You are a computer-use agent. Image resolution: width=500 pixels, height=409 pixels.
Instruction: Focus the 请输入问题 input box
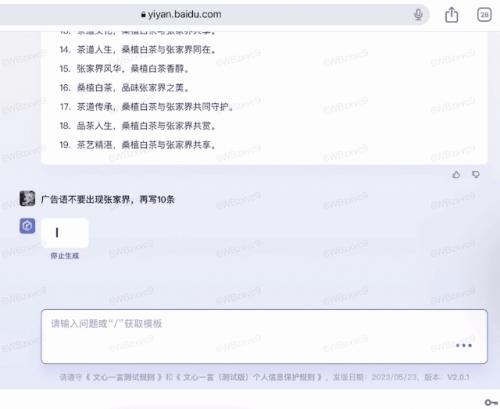(x=264, y=336)
